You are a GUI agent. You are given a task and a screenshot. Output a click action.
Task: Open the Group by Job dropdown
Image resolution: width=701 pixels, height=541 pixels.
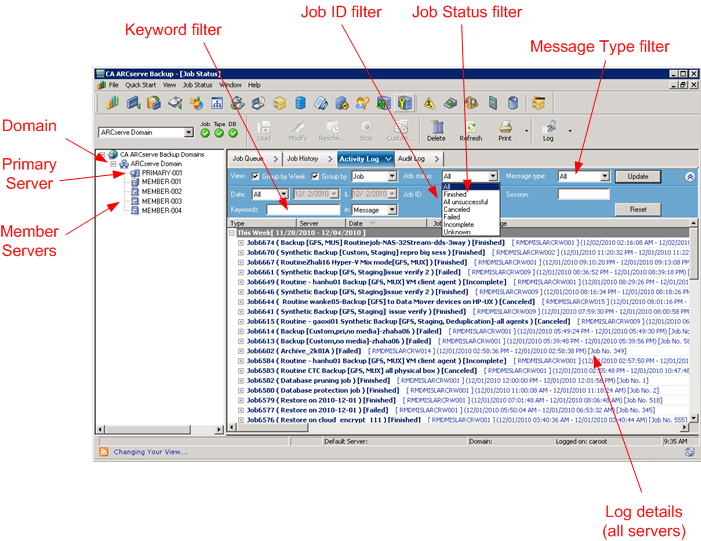click(392, 176)
